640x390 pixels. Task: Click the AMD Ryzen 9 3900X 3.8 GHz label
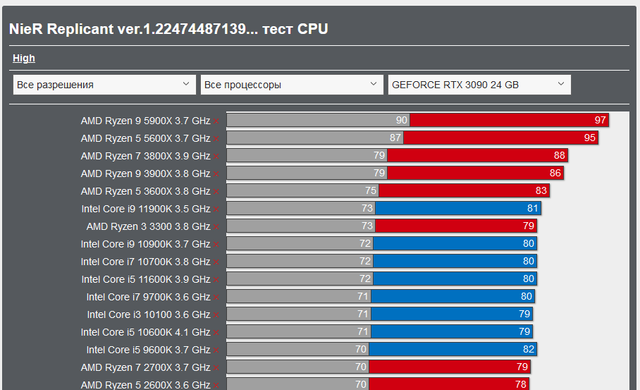pyautogui.click(x=145, y=173)
